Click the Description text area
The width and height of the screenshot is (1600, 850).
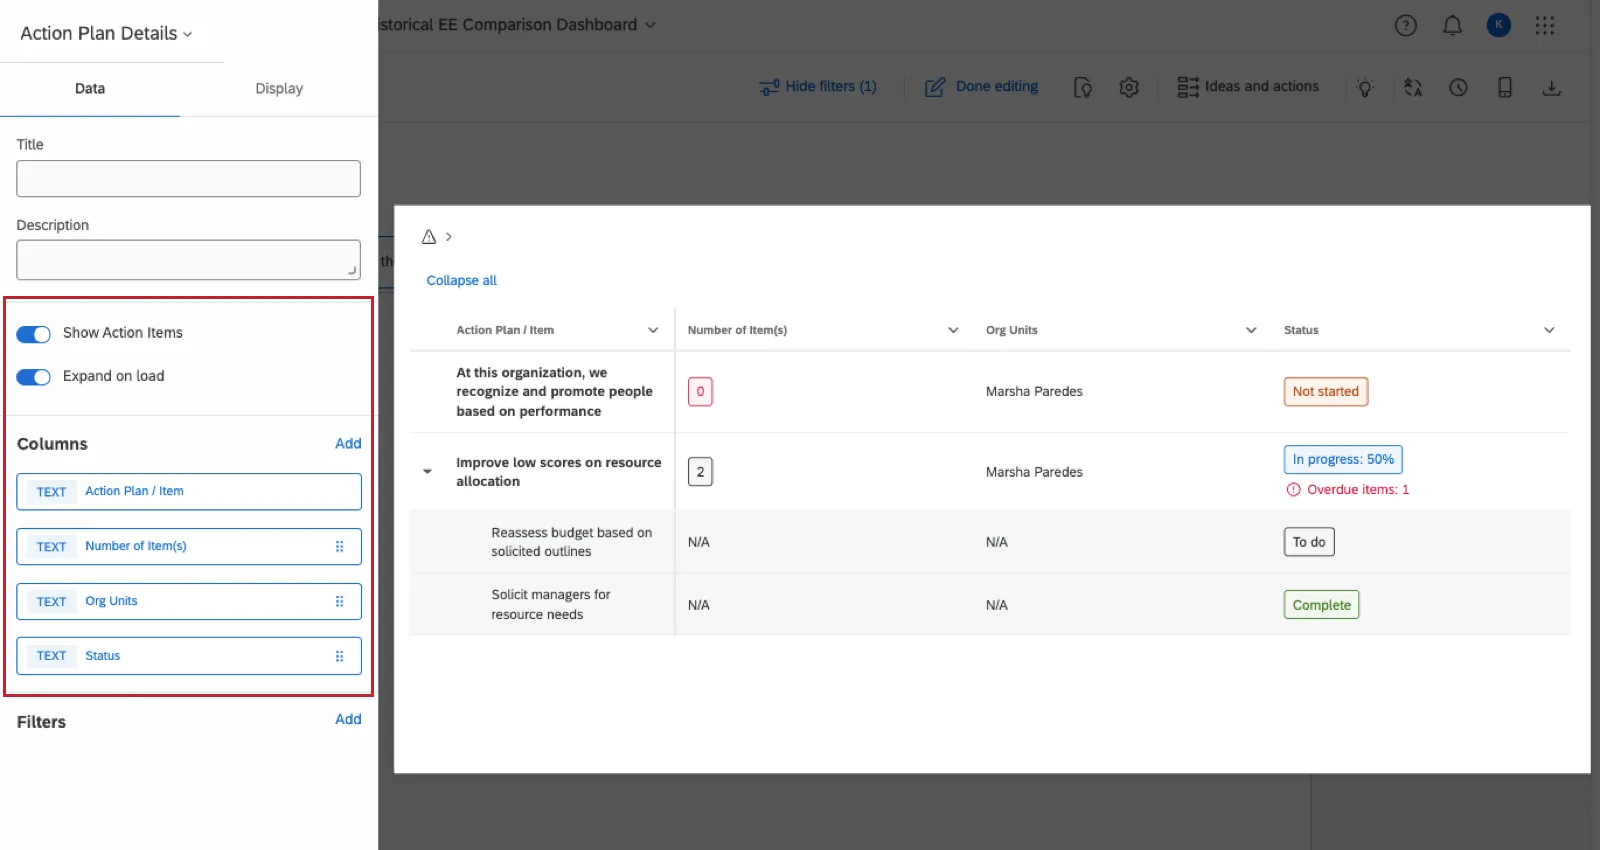tap(188, 260)
